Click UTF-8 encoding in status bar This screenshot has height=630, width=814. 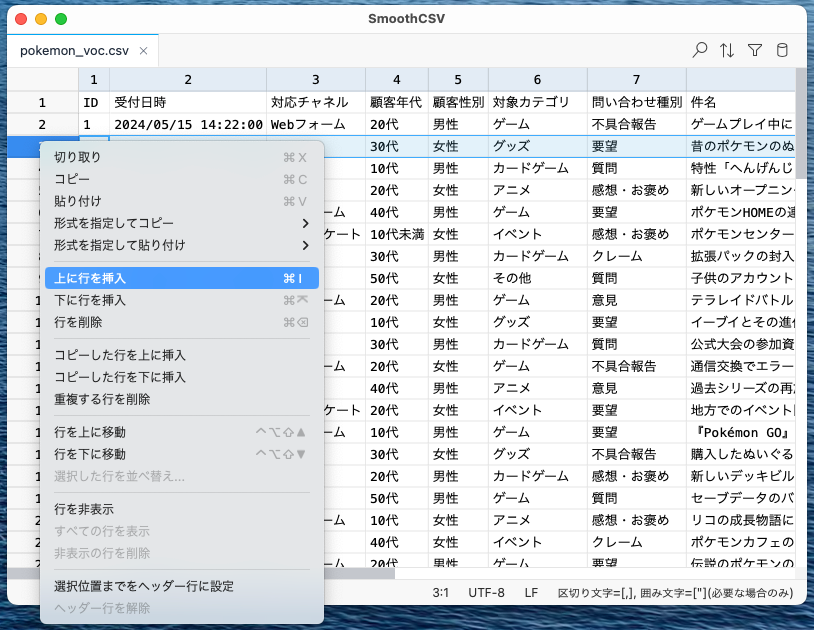pyautogui.click(x=486, y=593)
